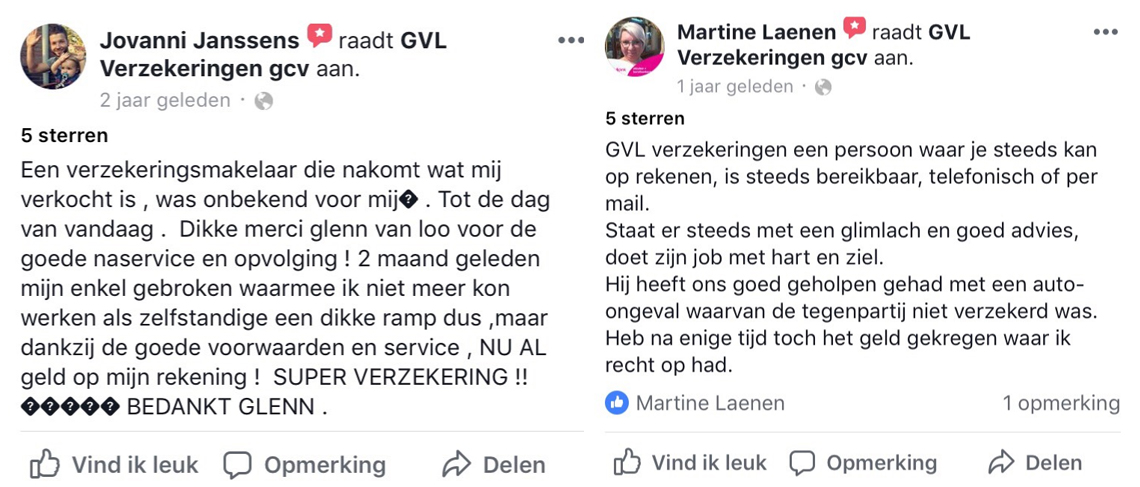Like Martine's review with thumbs-up
This screenshot has height=487, width=1140.
[689, 463]
